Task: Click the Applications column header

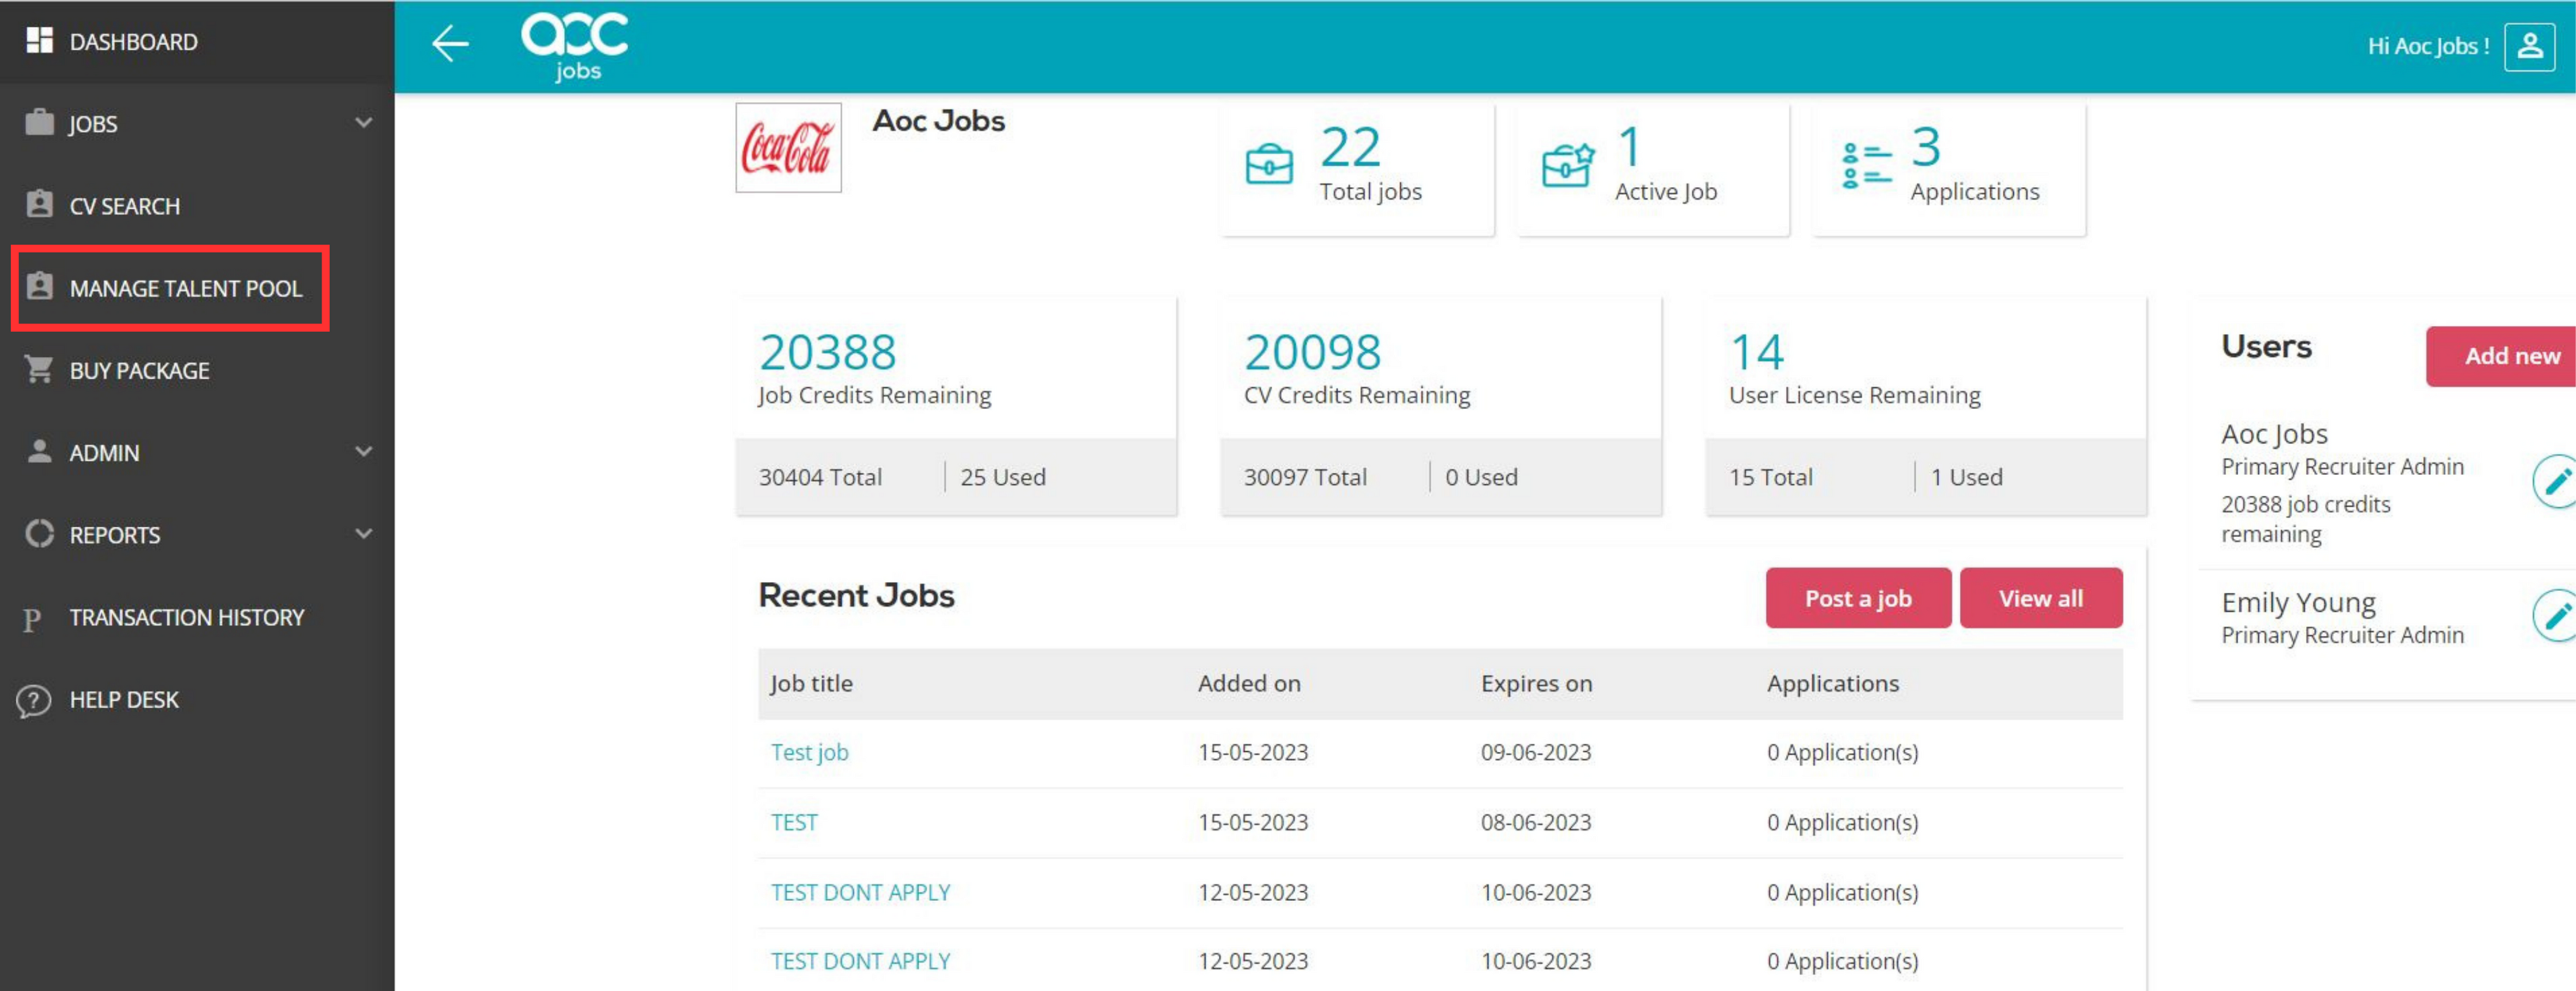Action: click(1832, 683)
